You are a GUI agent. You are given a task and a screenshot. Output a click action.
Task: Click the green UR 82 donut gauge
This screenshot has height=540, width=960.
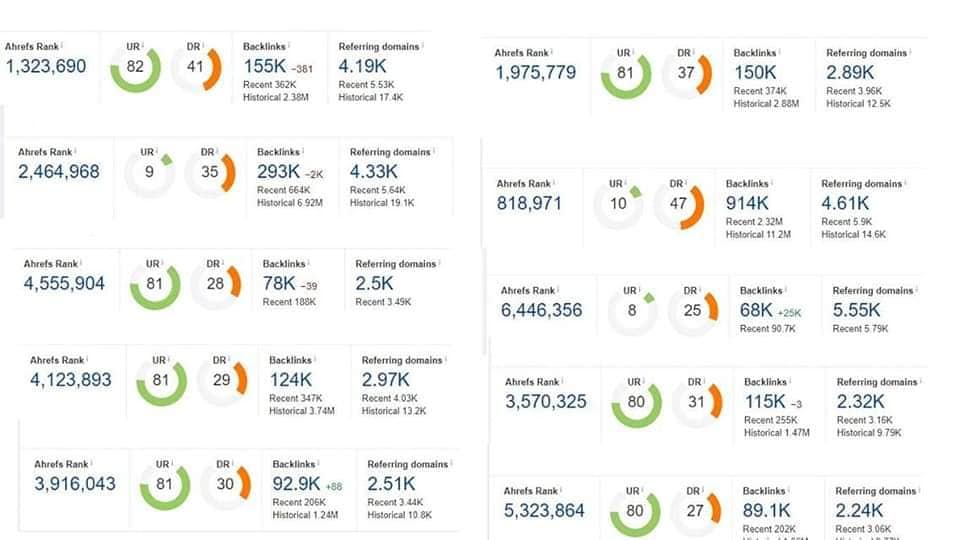[x=135, y=67]
